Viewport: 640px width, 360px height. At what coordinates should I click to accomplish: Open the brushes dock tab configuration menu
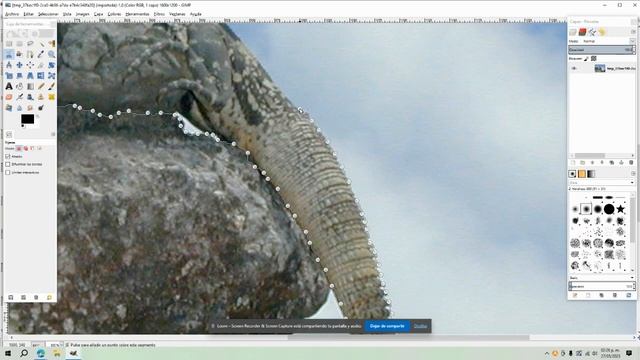coord(633,173)
